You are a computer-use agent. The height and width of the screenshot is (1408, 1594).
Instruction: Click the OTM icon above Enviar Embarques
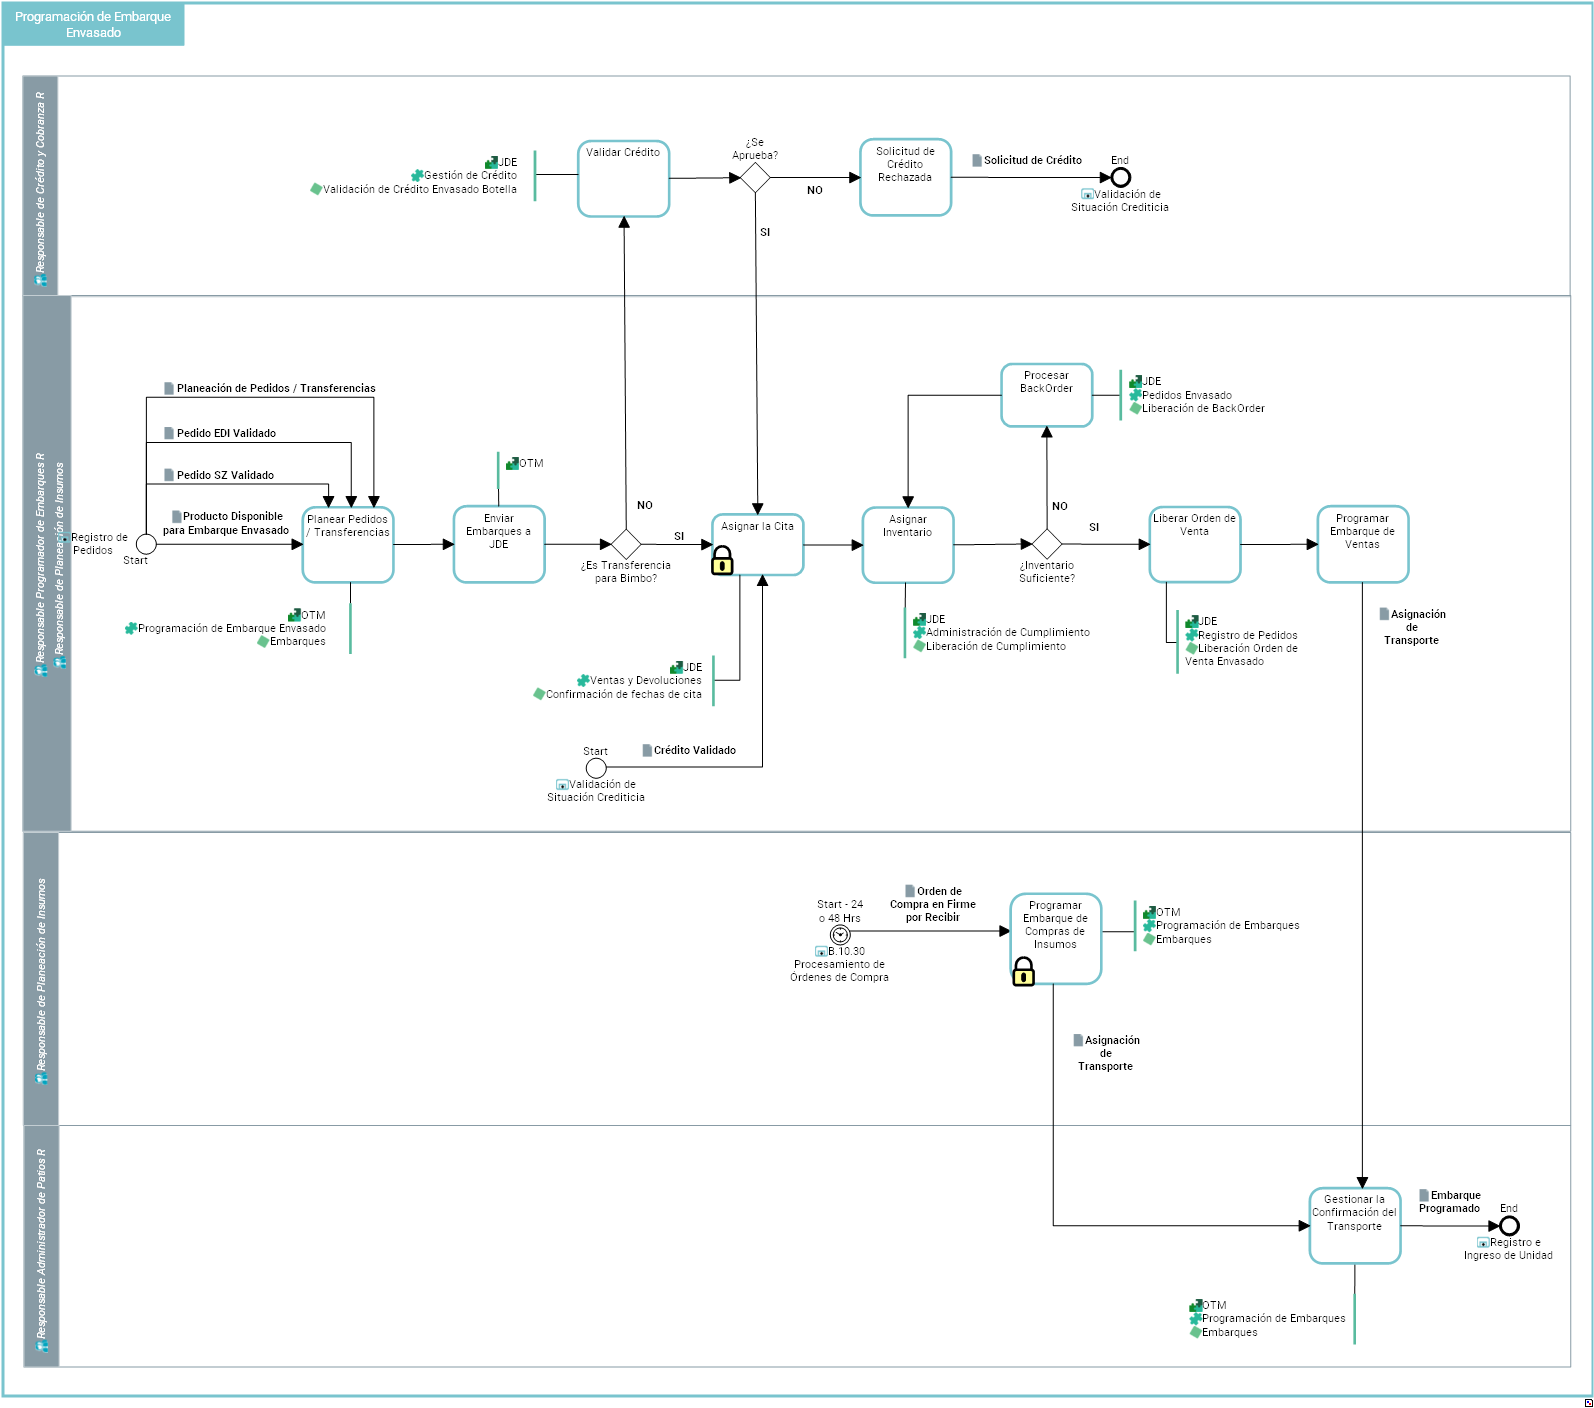(512, 463)
